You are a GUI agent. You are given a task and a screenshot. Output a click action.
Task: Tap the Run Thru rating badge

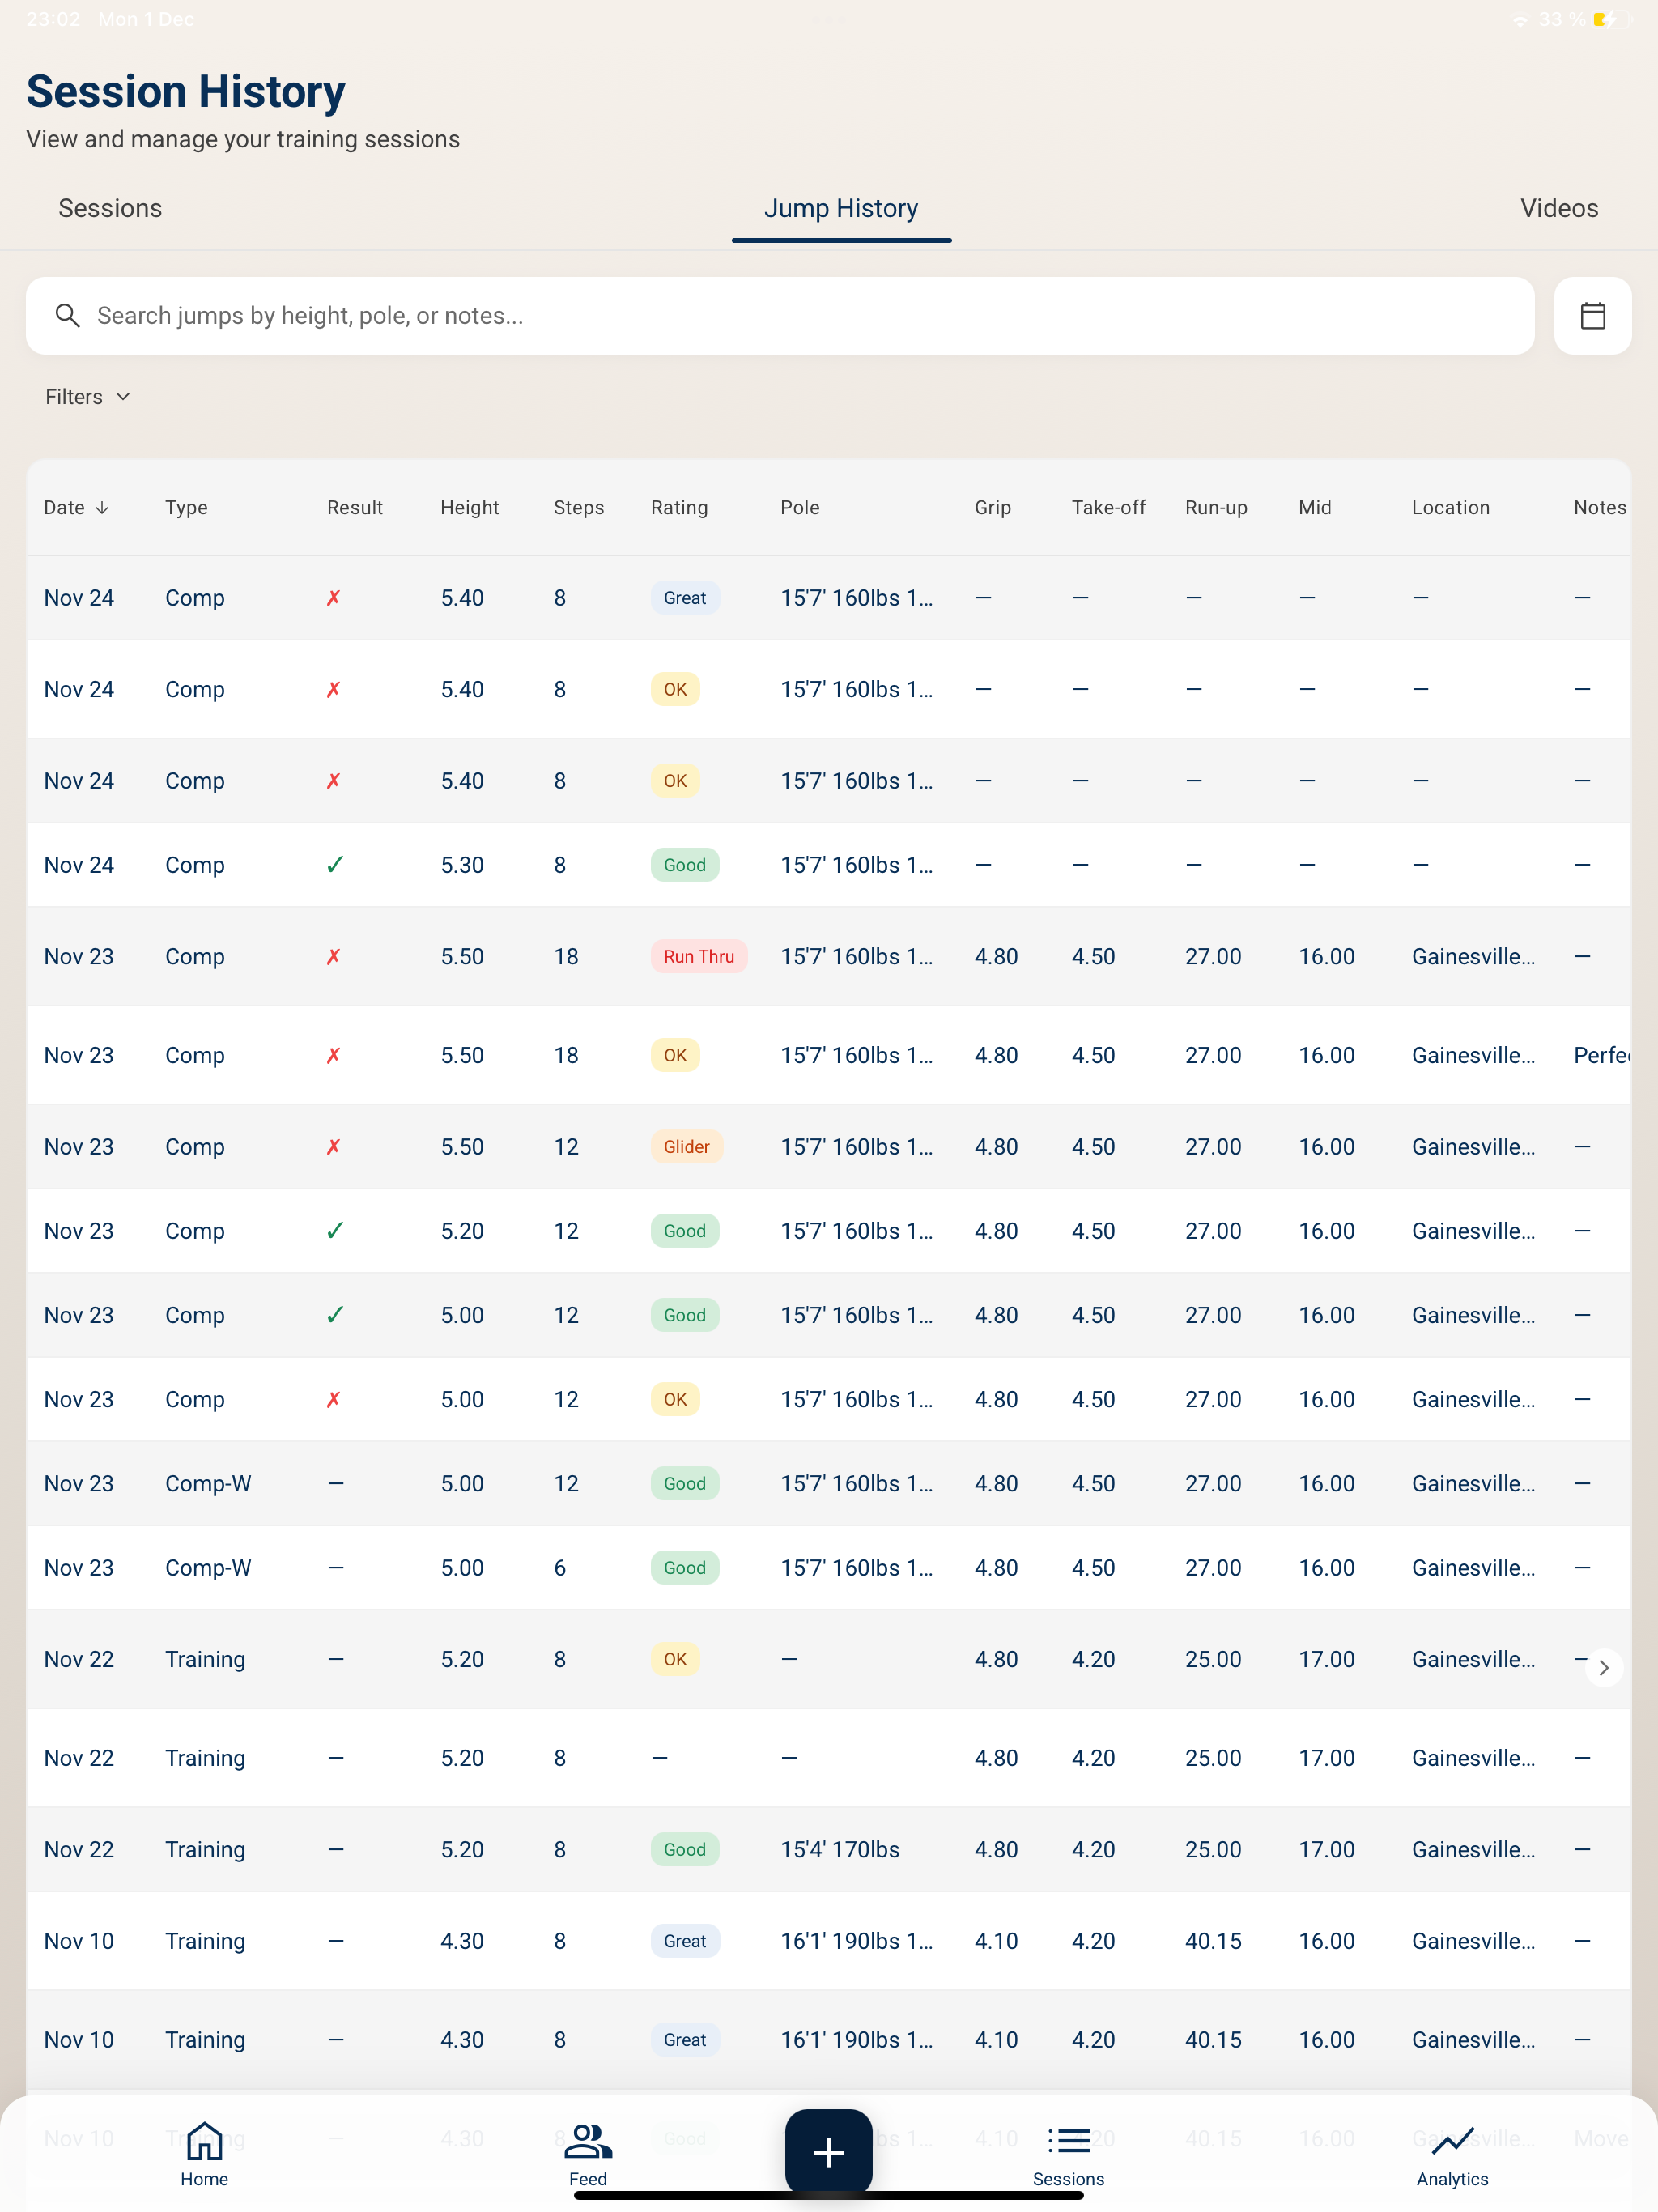[698, 957]
